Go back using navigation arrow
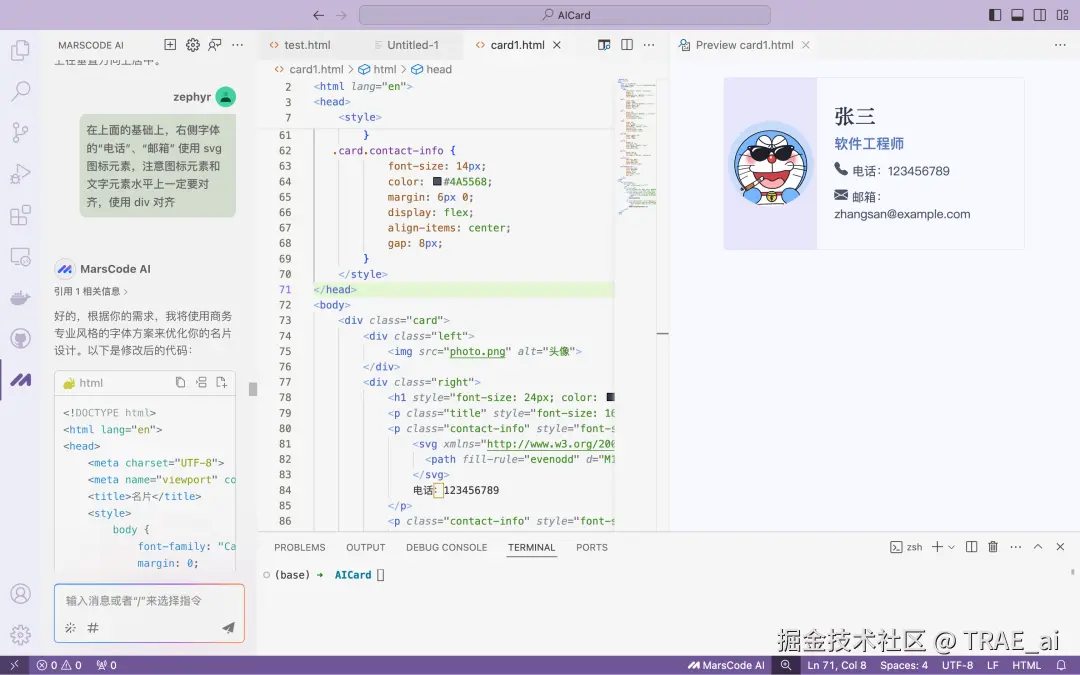1080x675 pixels. click(318, 15)
